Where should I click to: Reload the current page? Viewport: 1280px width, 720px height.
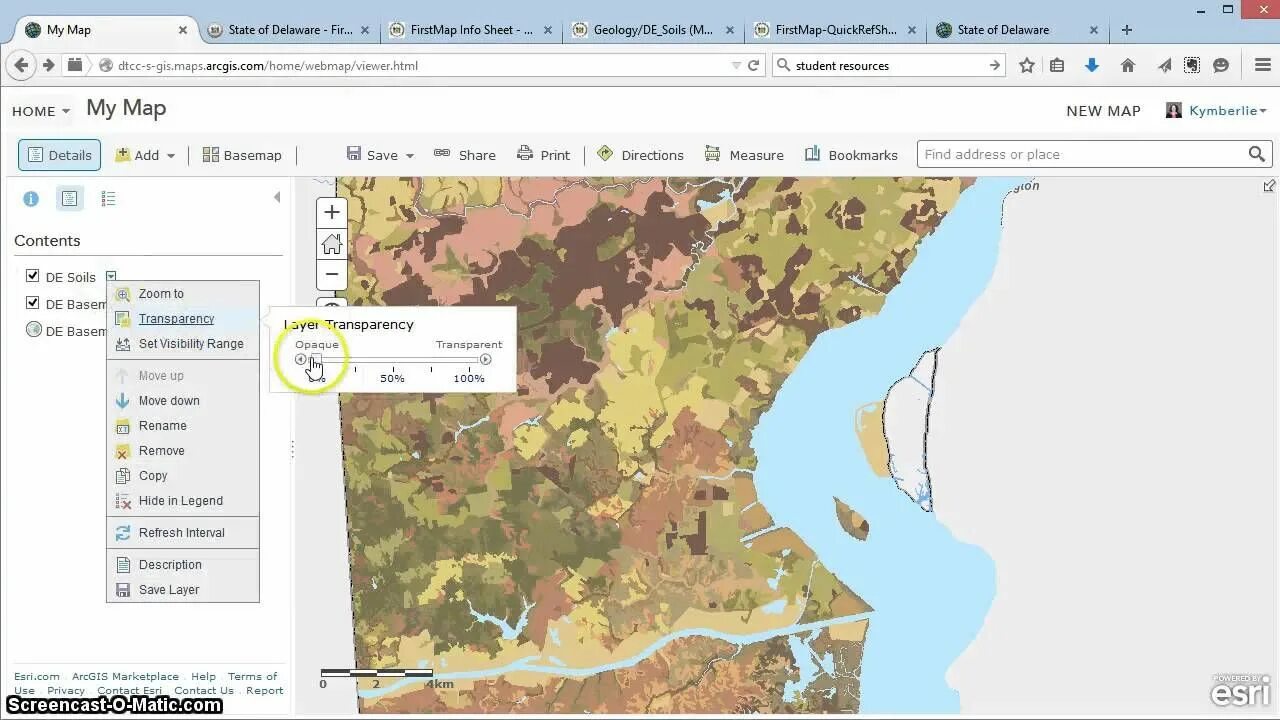(754, 65)
